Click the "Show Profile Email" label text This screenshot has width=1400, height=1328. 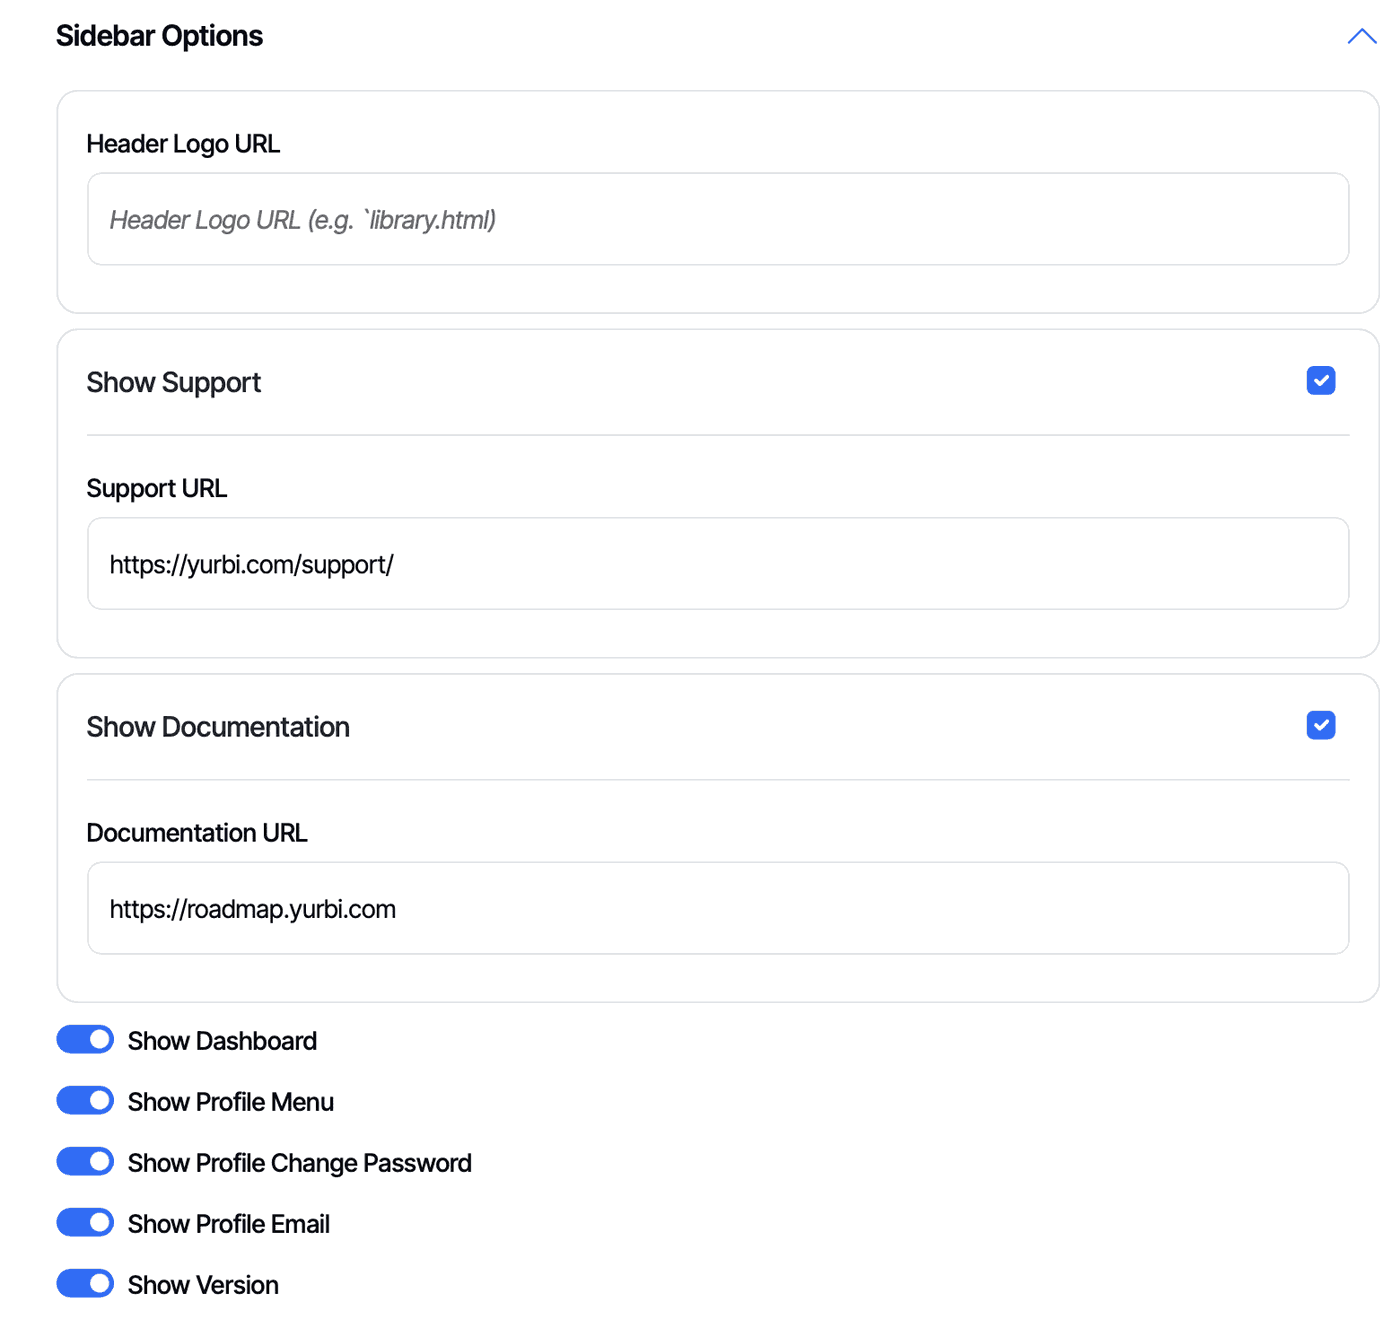click(x=228, y=1224)
